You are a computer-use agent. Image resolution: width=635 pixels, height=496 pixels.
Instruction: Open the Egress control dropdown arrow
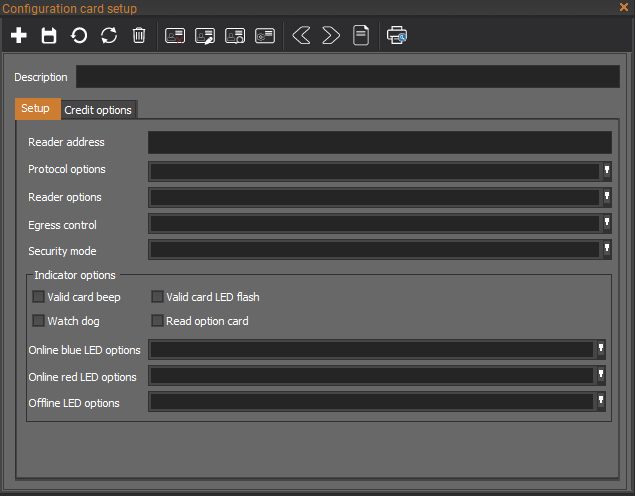tap(607, 224)
